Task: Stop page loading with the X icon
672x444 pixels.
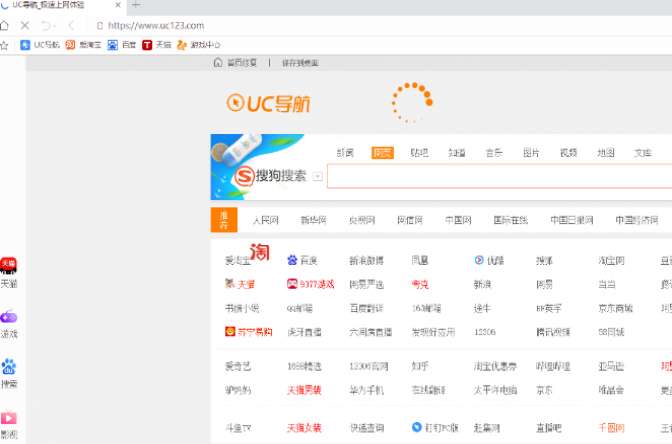Action: (25, 26)
